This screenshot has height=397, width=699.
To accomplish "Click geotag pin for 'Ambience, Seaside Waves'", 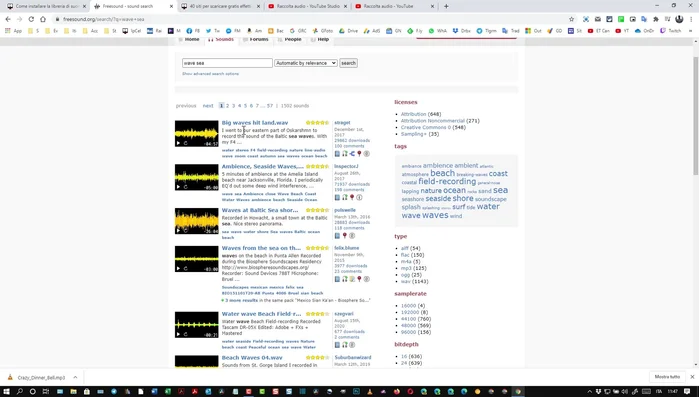I will click(x=352, y=197).
